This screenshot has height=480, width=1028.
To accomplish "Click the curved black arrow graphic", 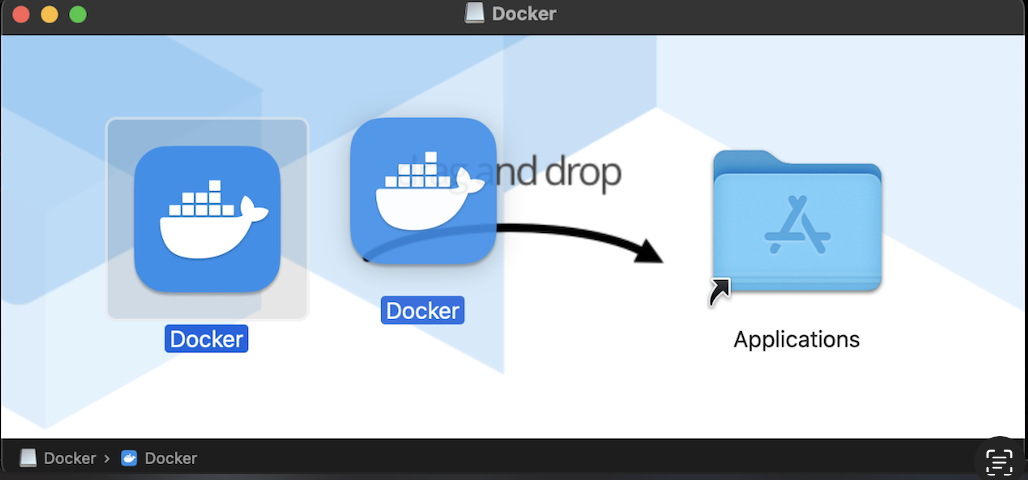I will (x=579, y=241).
